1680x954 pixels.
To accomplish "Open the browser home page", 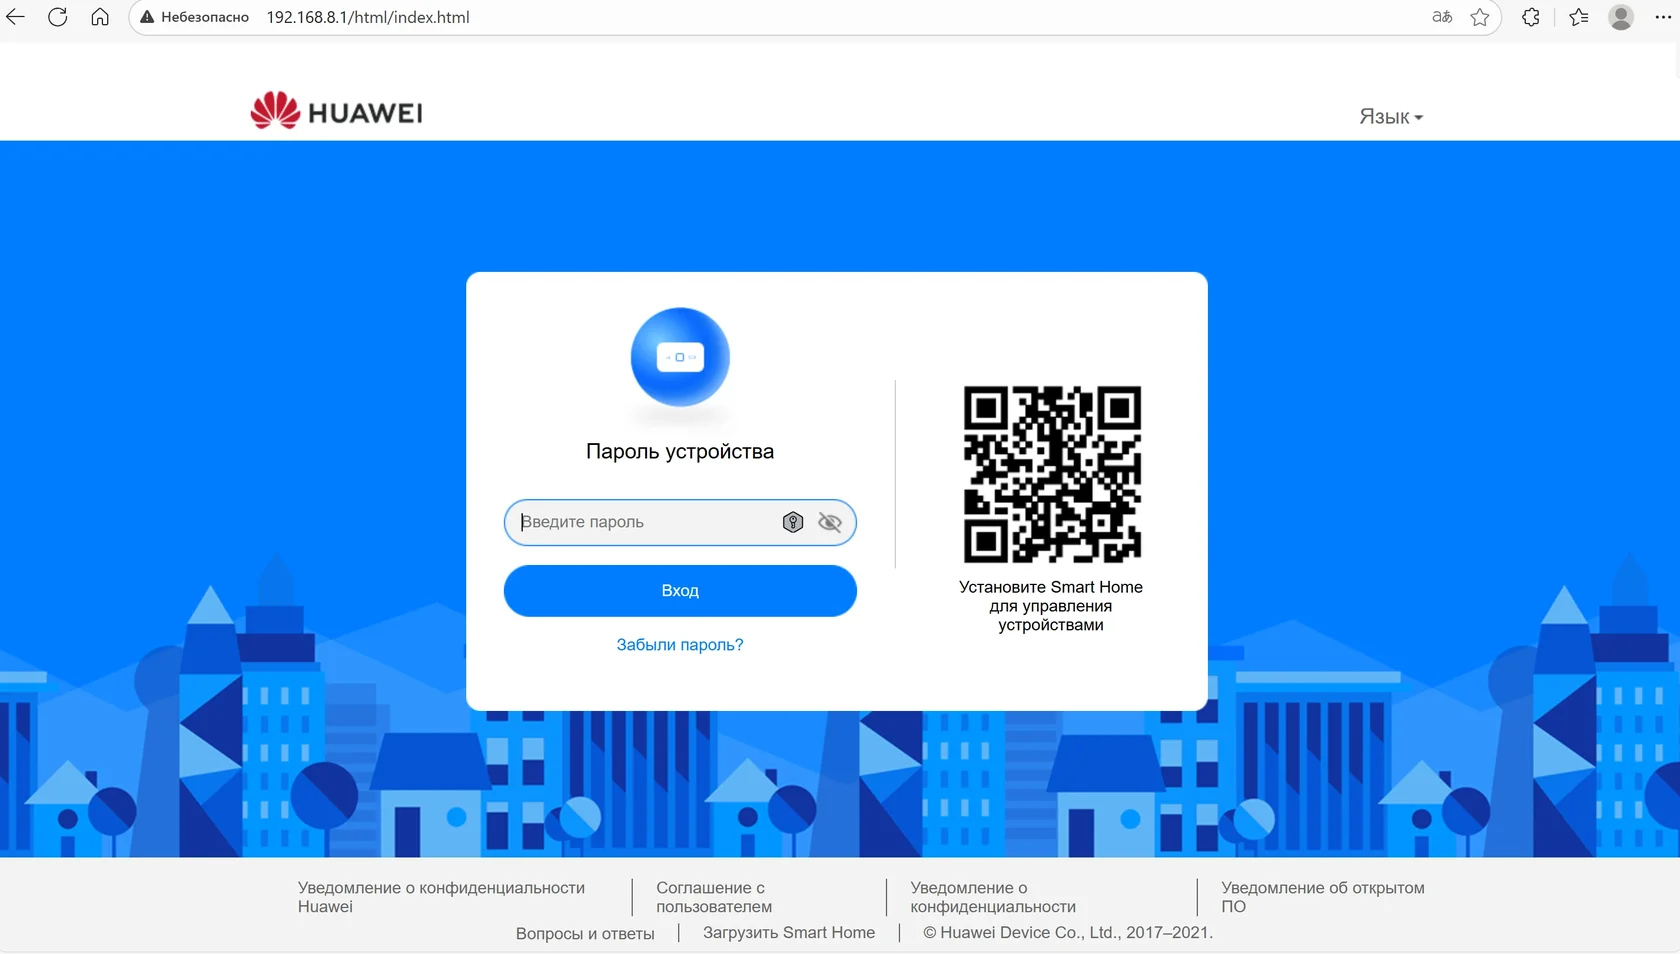I will [x=100, y=17].
